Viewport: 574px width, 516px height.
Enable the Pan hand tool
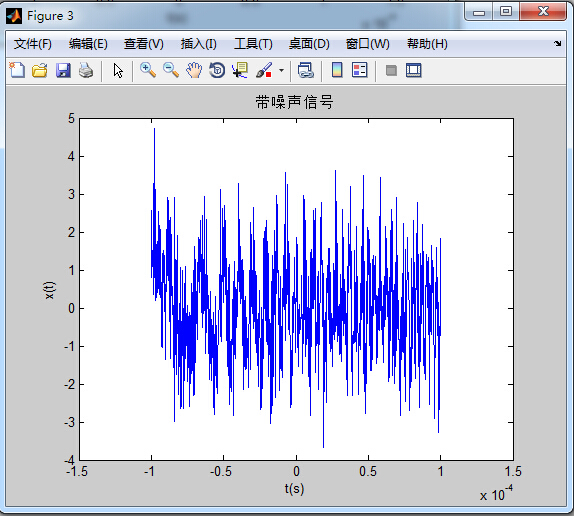194,70
